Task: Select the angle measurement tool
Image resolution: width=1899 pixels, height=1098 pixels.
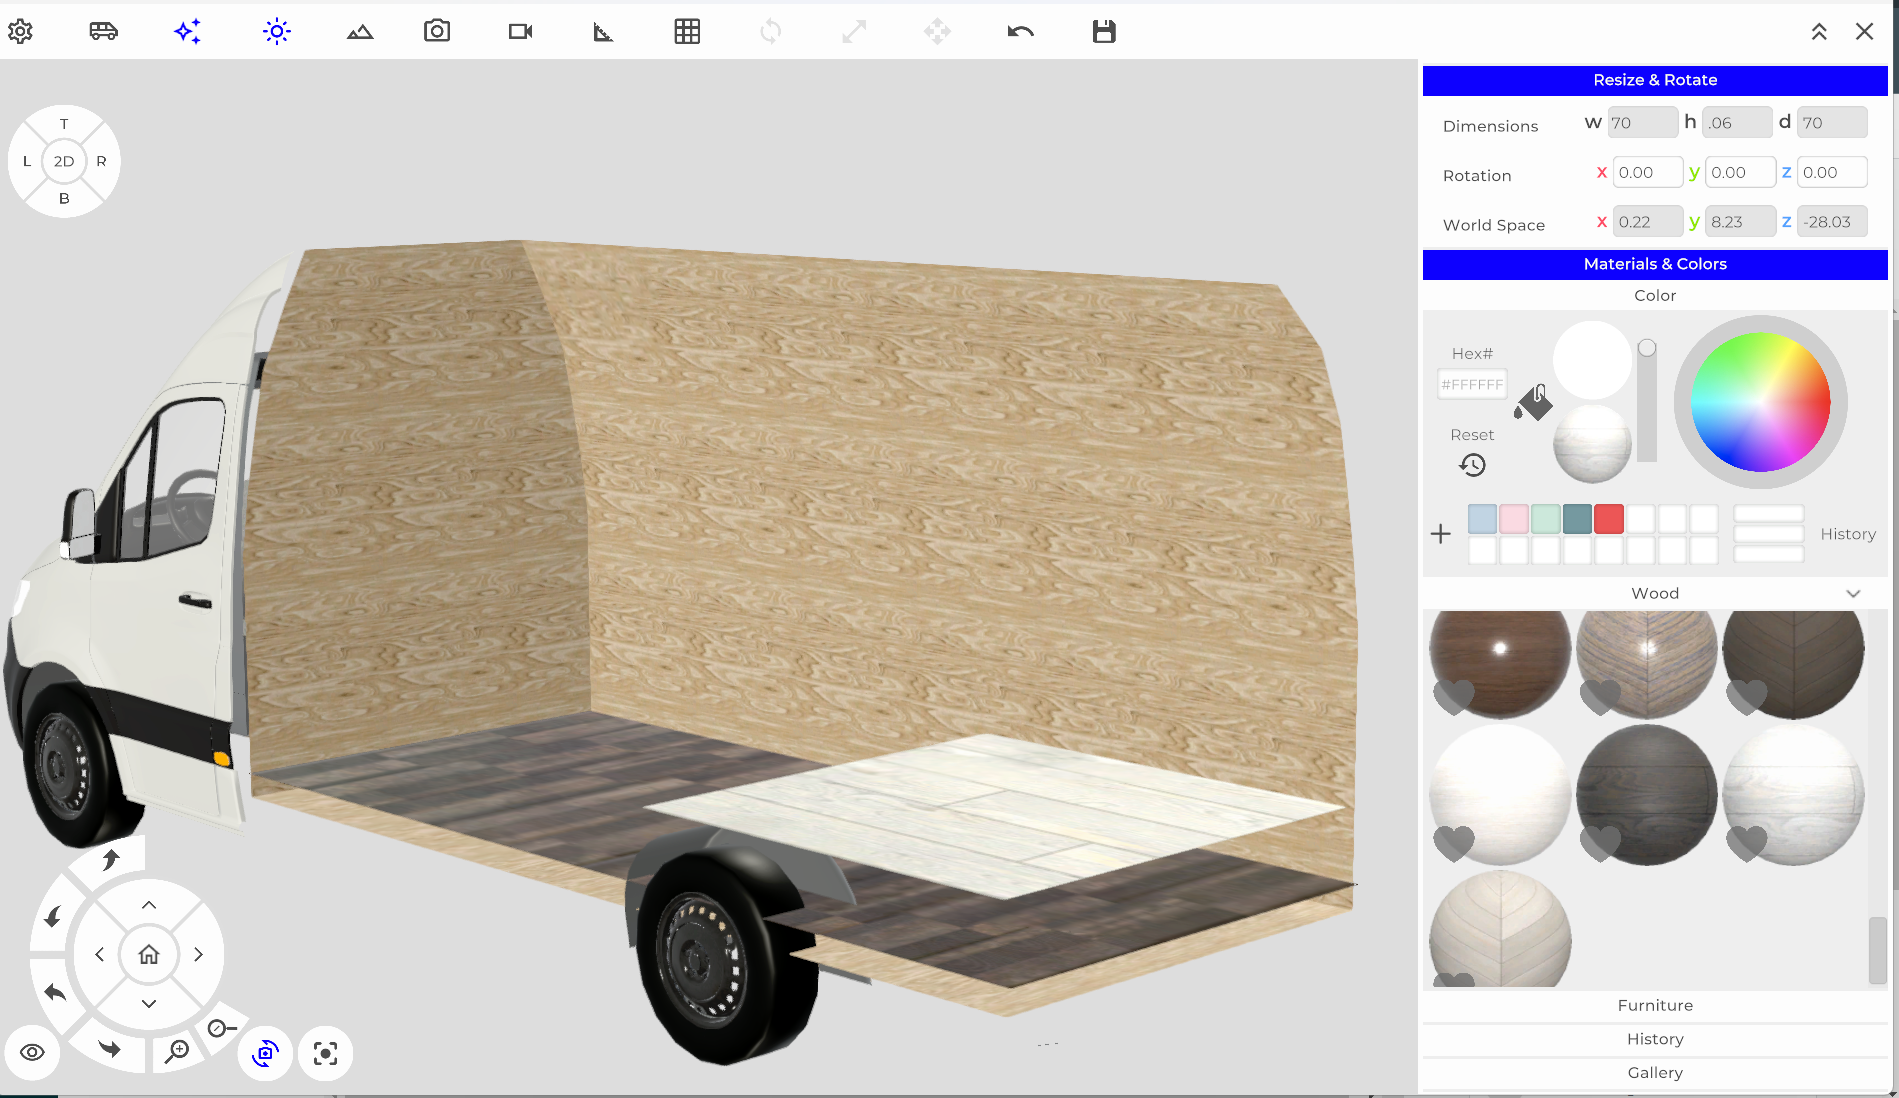Action: coord(603,32)
